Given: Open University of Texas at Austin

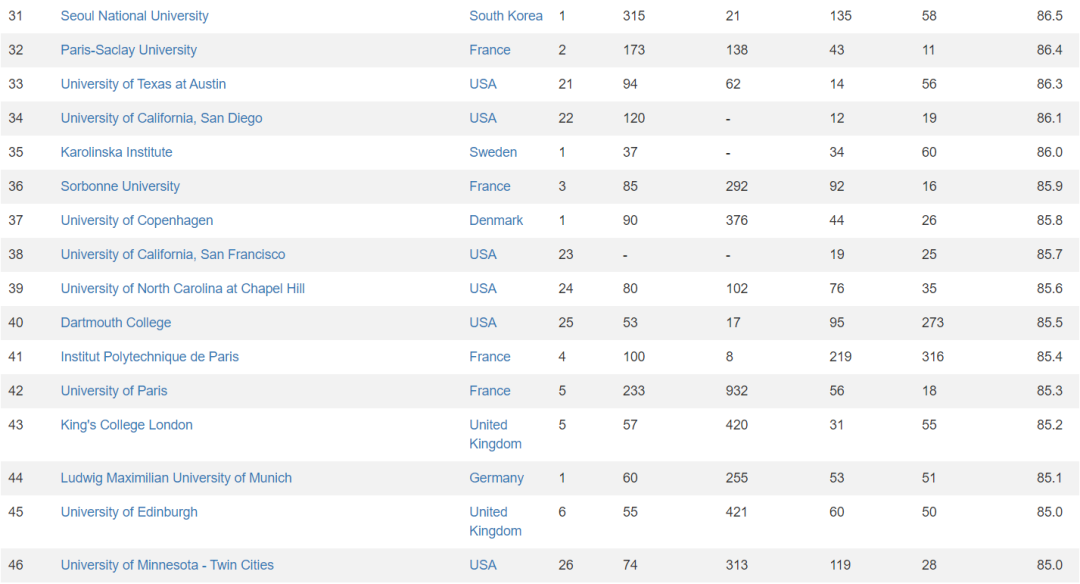Looking at the screenshot, I should pos(143,84).
